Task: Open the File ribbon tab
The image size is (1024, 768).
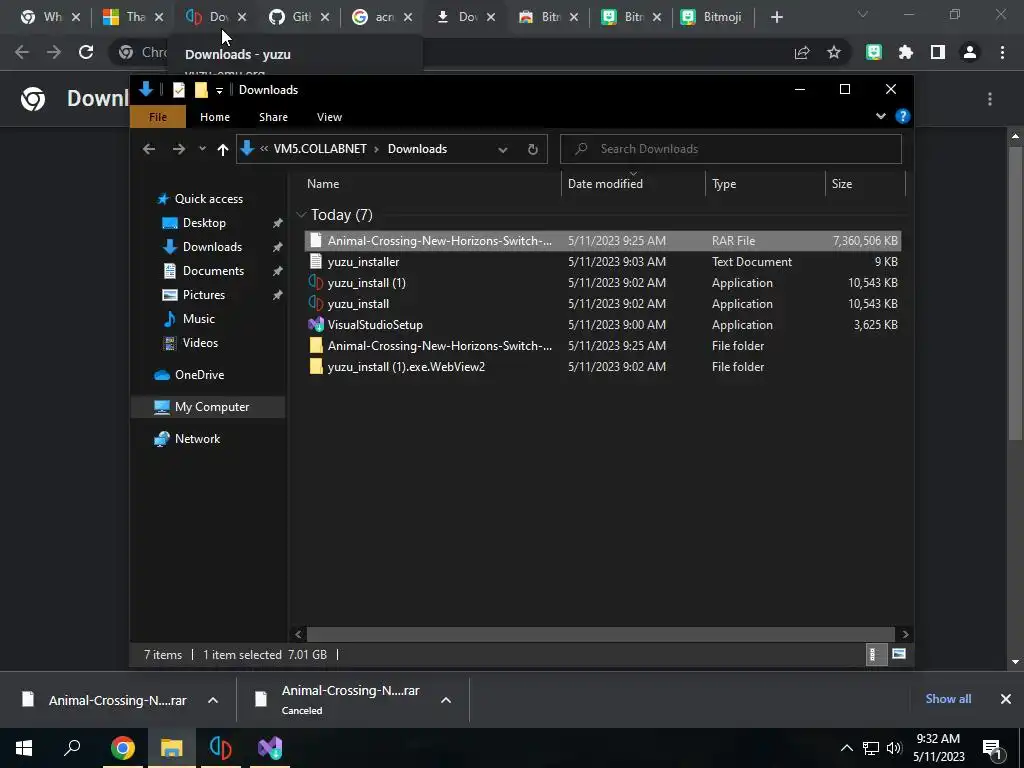Action: pyautogui.click(x=158, y=117)
